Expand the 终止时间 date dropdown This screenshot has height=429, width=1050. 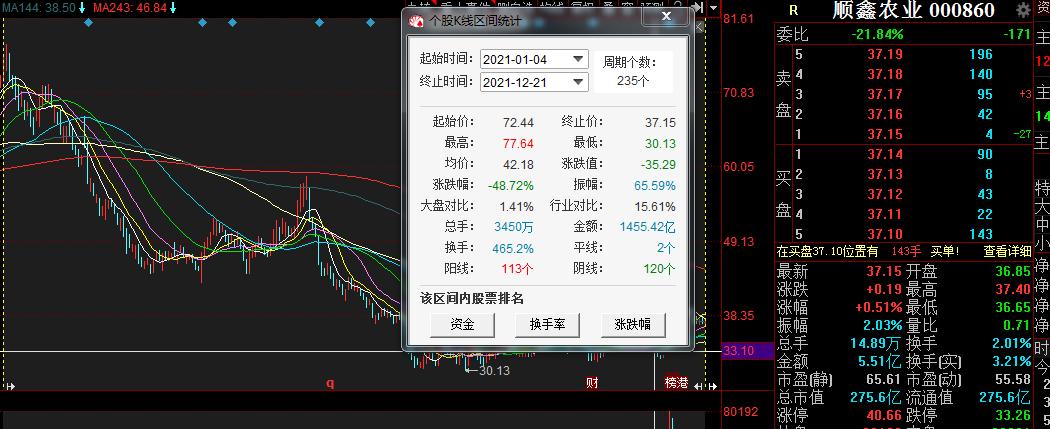pos(579,82)
